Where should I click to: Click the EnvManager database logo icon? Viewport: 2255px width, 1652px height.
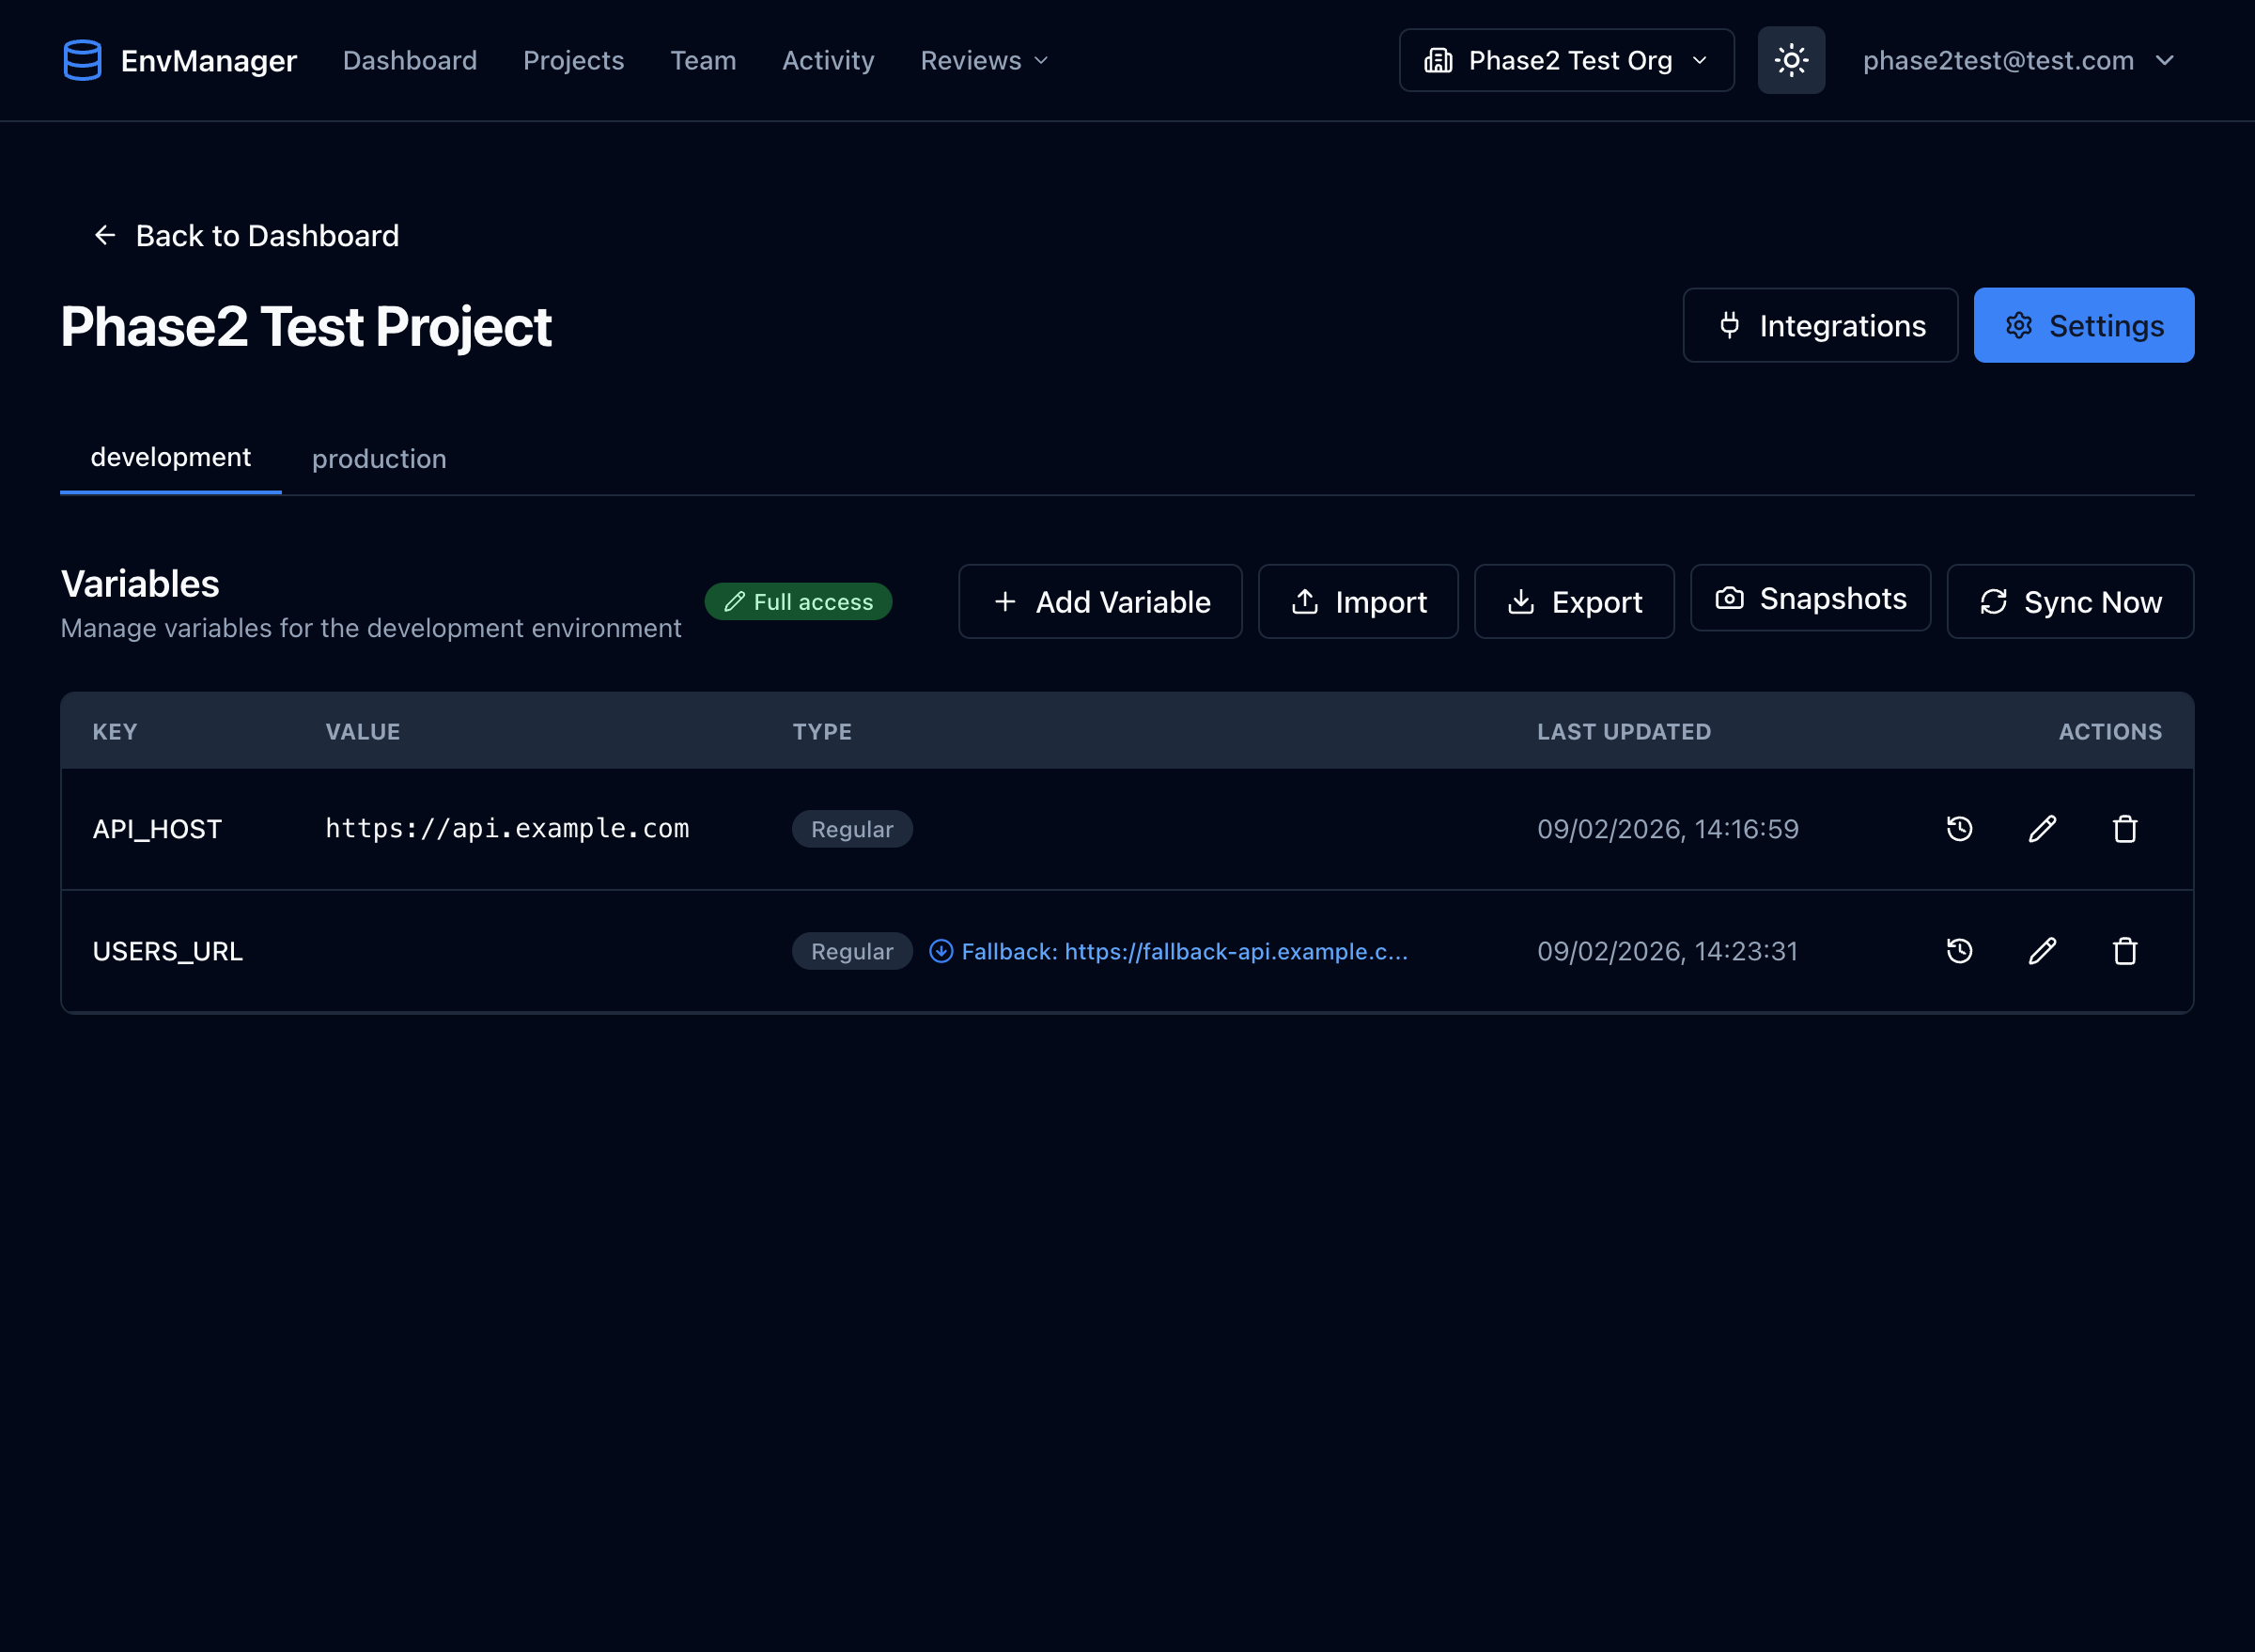click(82, 60)
